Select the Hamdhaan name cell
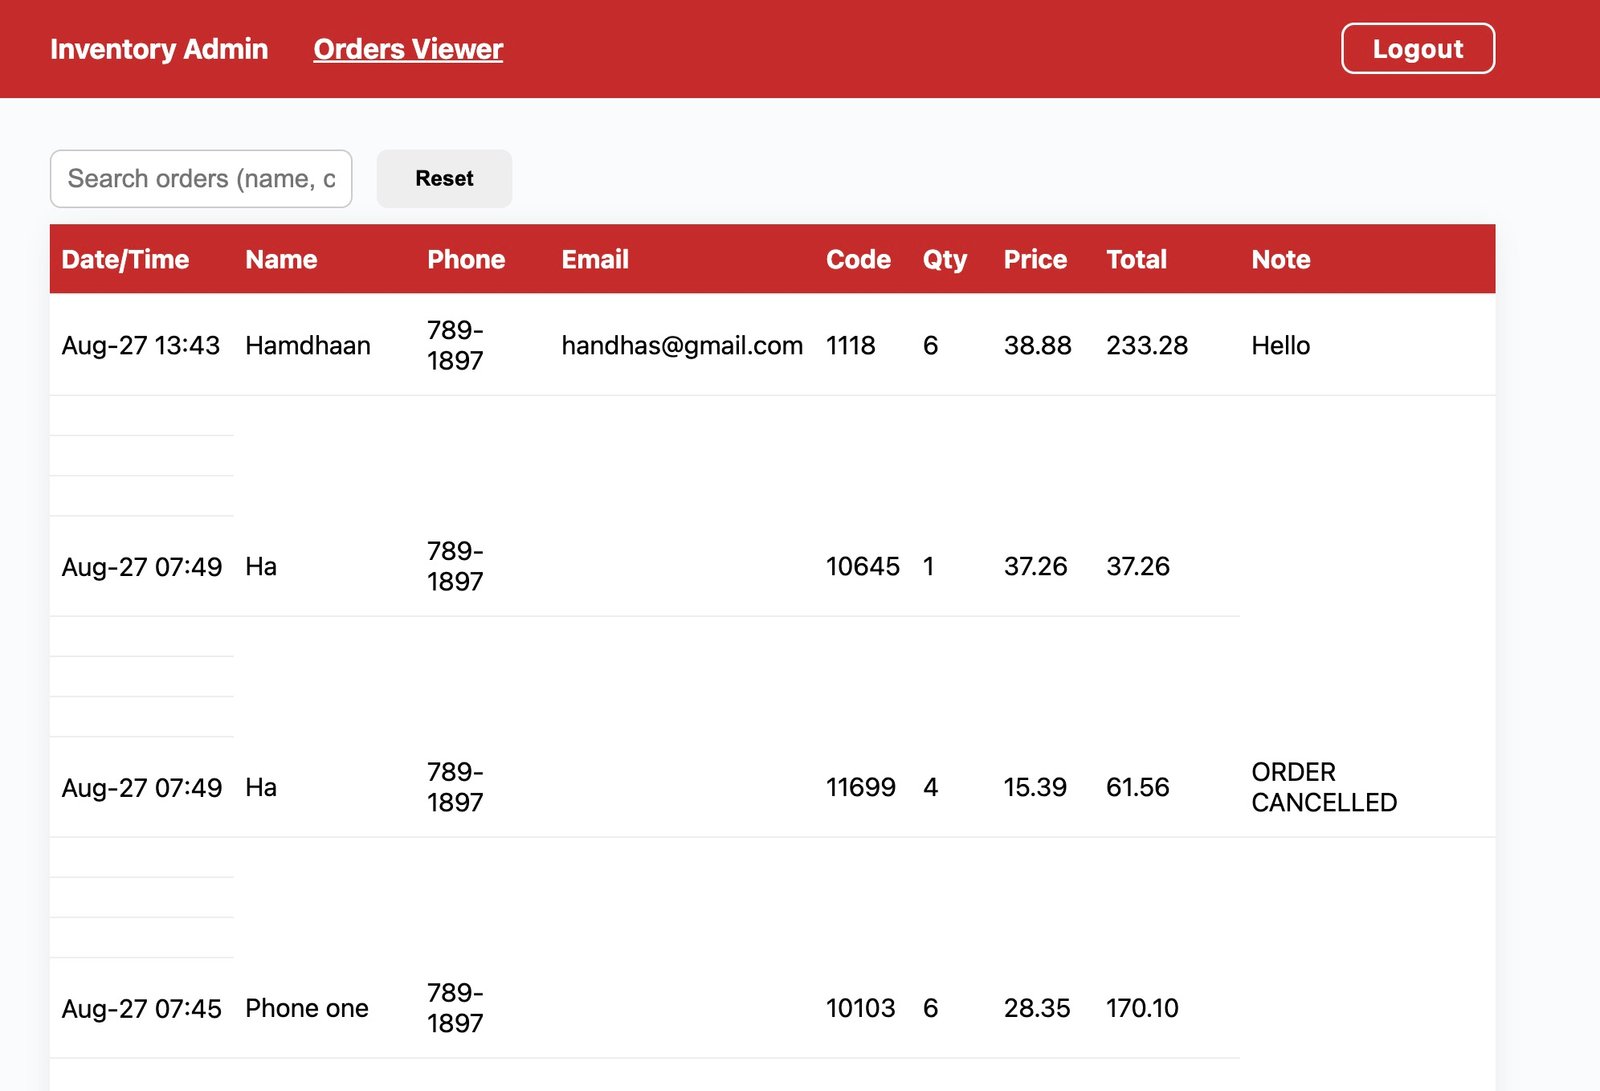1600x1091 pixels. click(x=308, y=346)
